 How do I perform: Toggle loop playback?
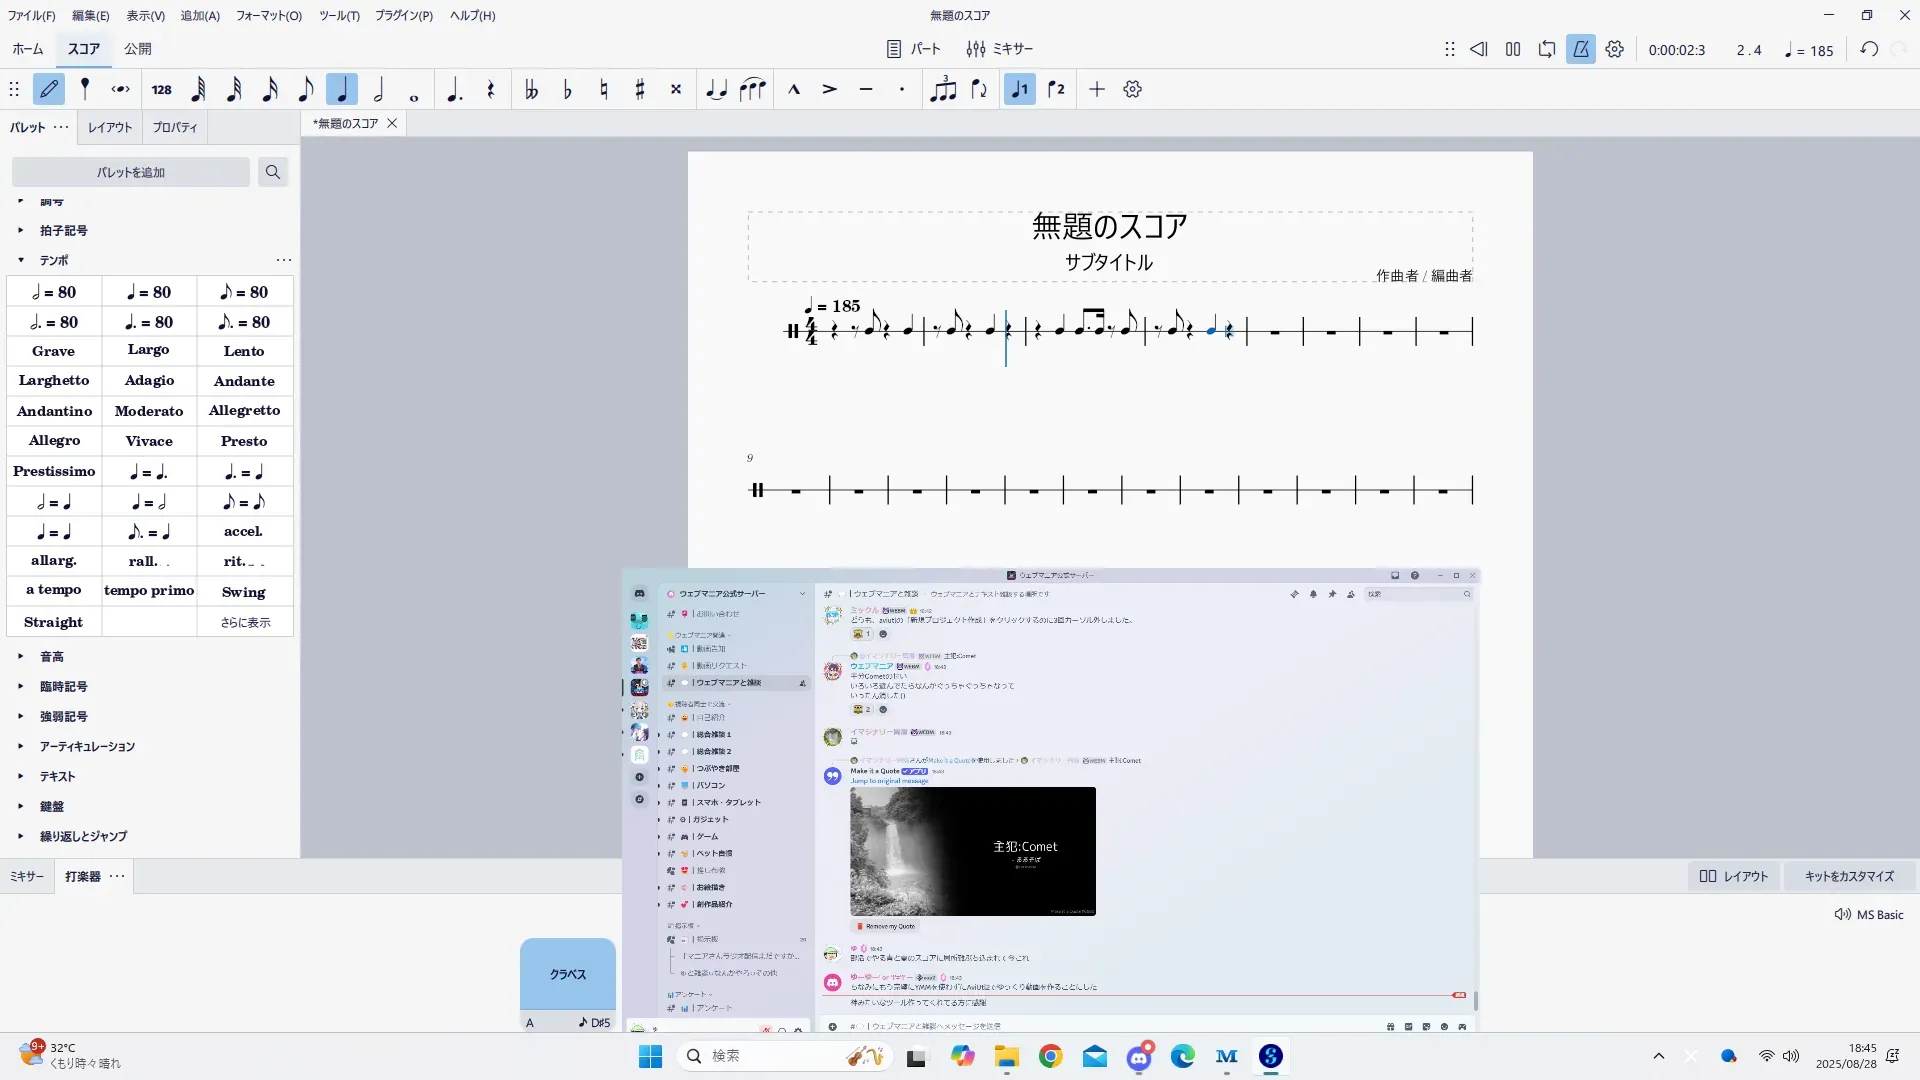(x=1547, y=49)
